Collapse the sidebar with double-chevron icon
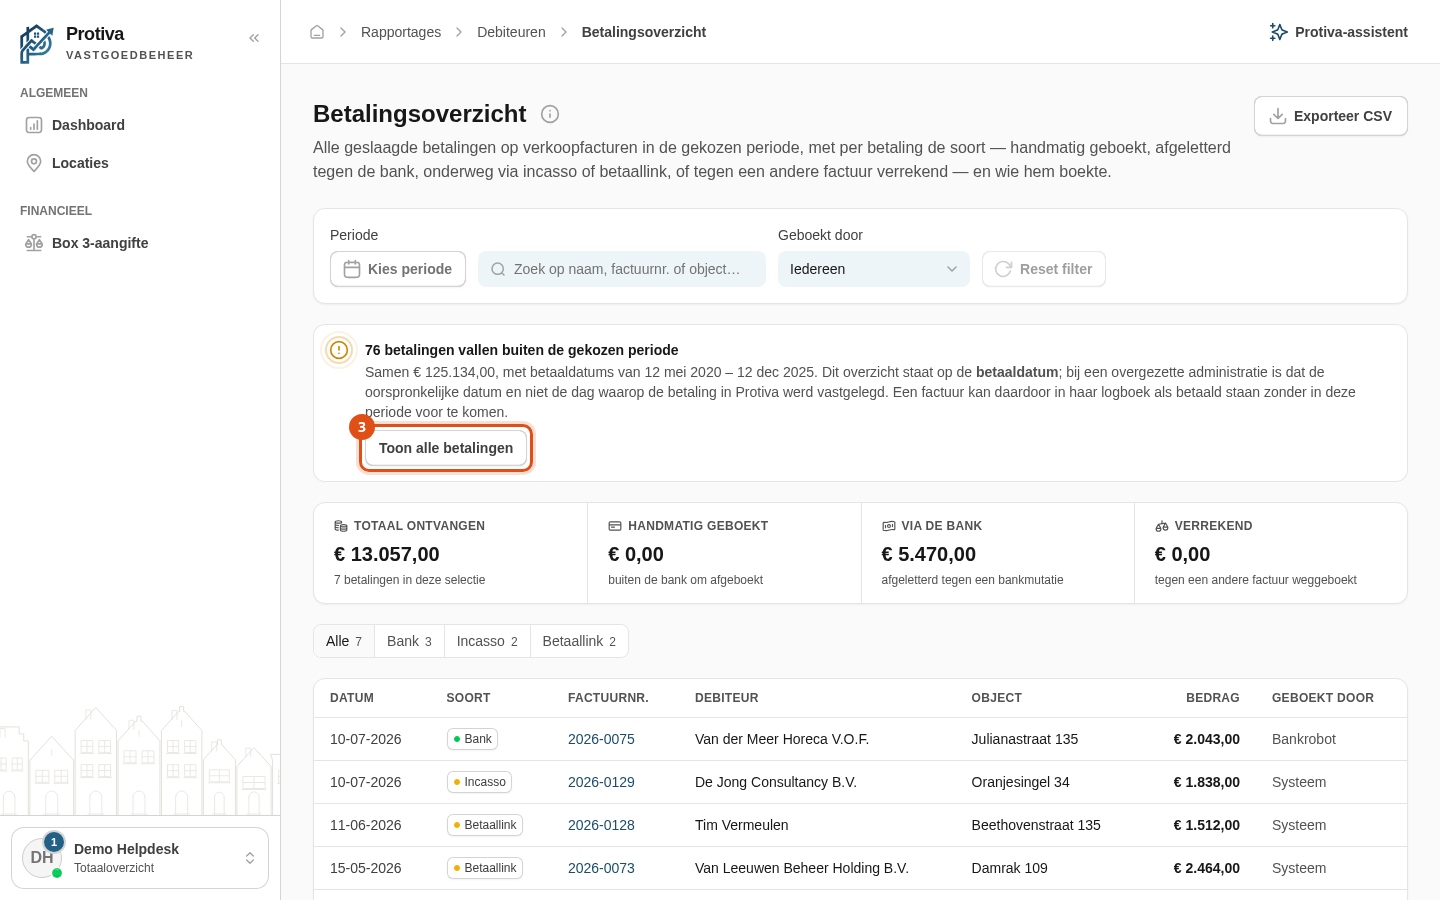 coord(254,38)
